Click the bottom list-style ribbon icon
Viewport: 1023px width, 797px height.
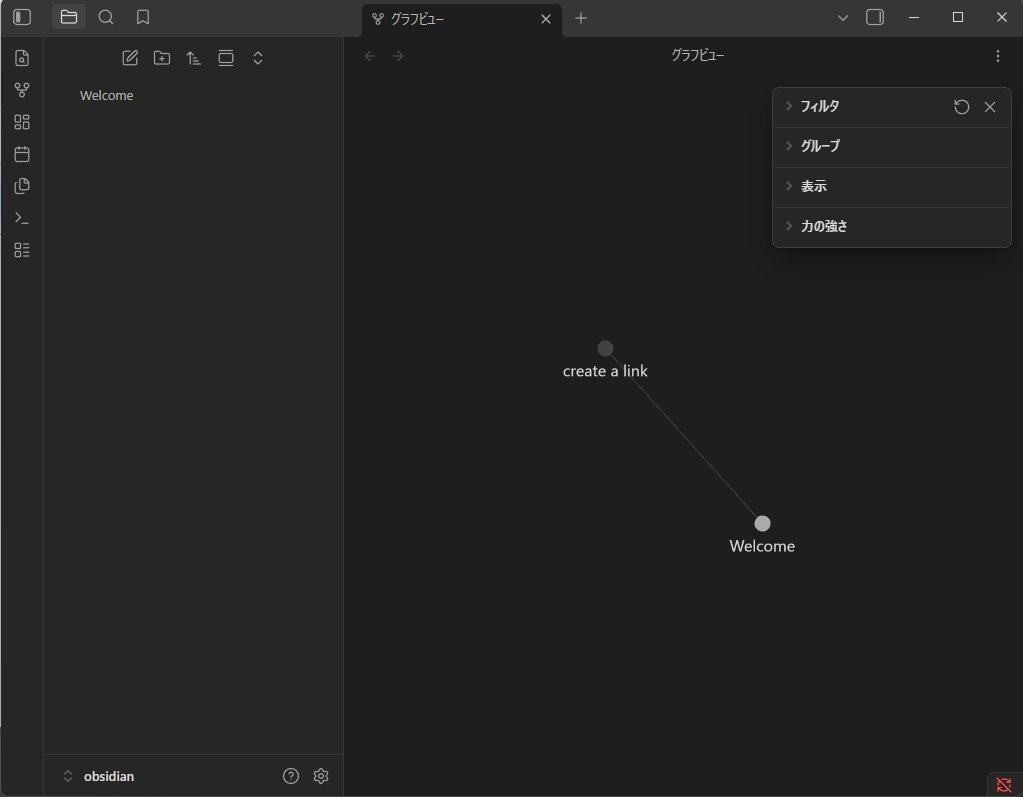coord(22,250)
